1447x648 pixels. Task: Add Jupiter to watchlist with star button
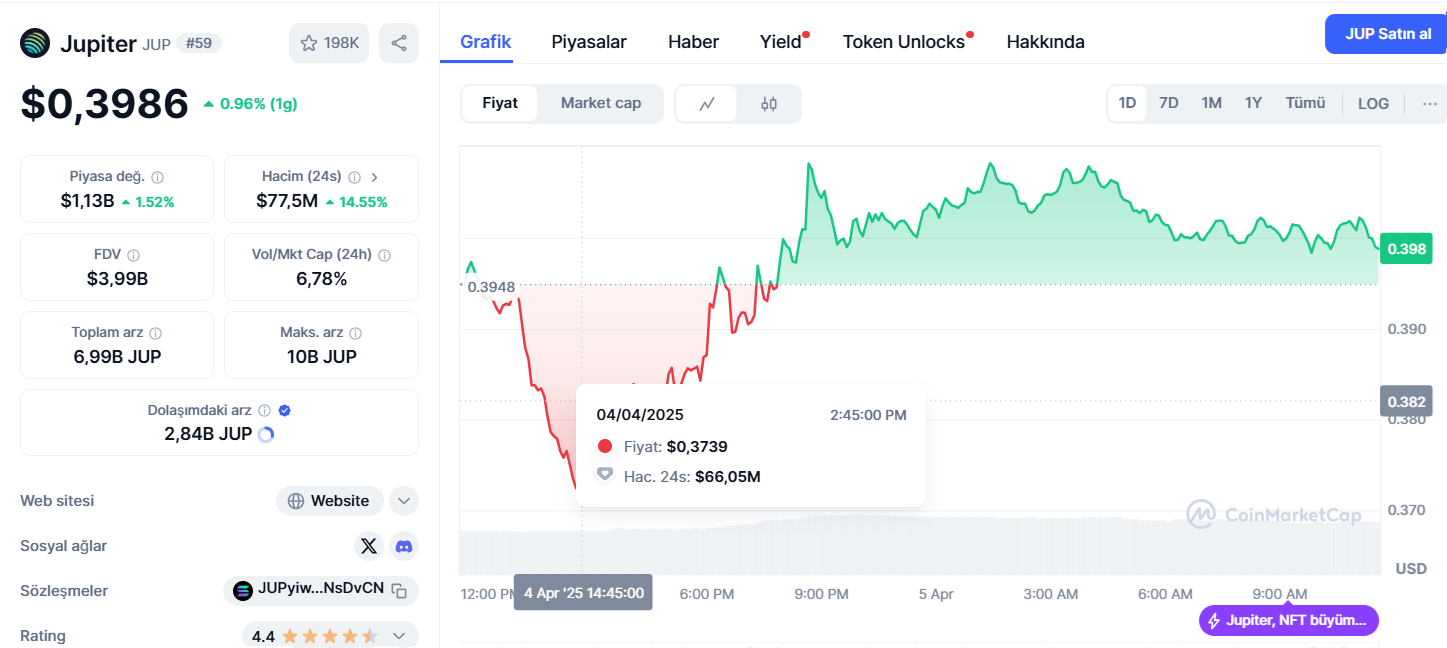(x=329, y=43)
